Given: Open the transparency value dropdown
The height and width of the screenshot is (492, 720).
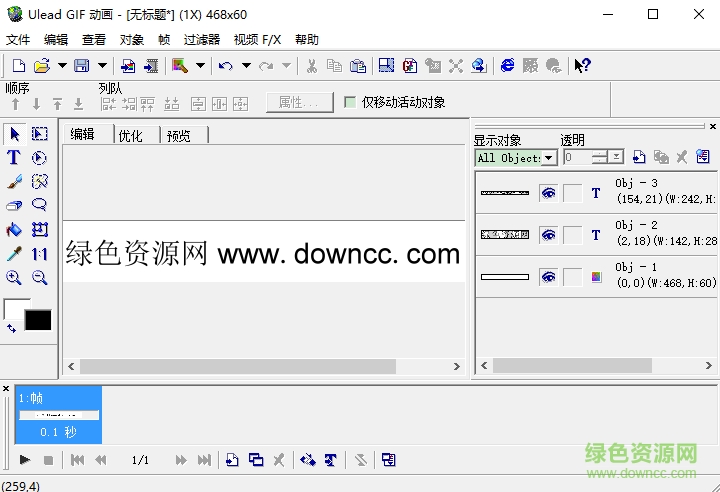Looking at the screenshot, I should pyautogui.click(x=616, y=158).
